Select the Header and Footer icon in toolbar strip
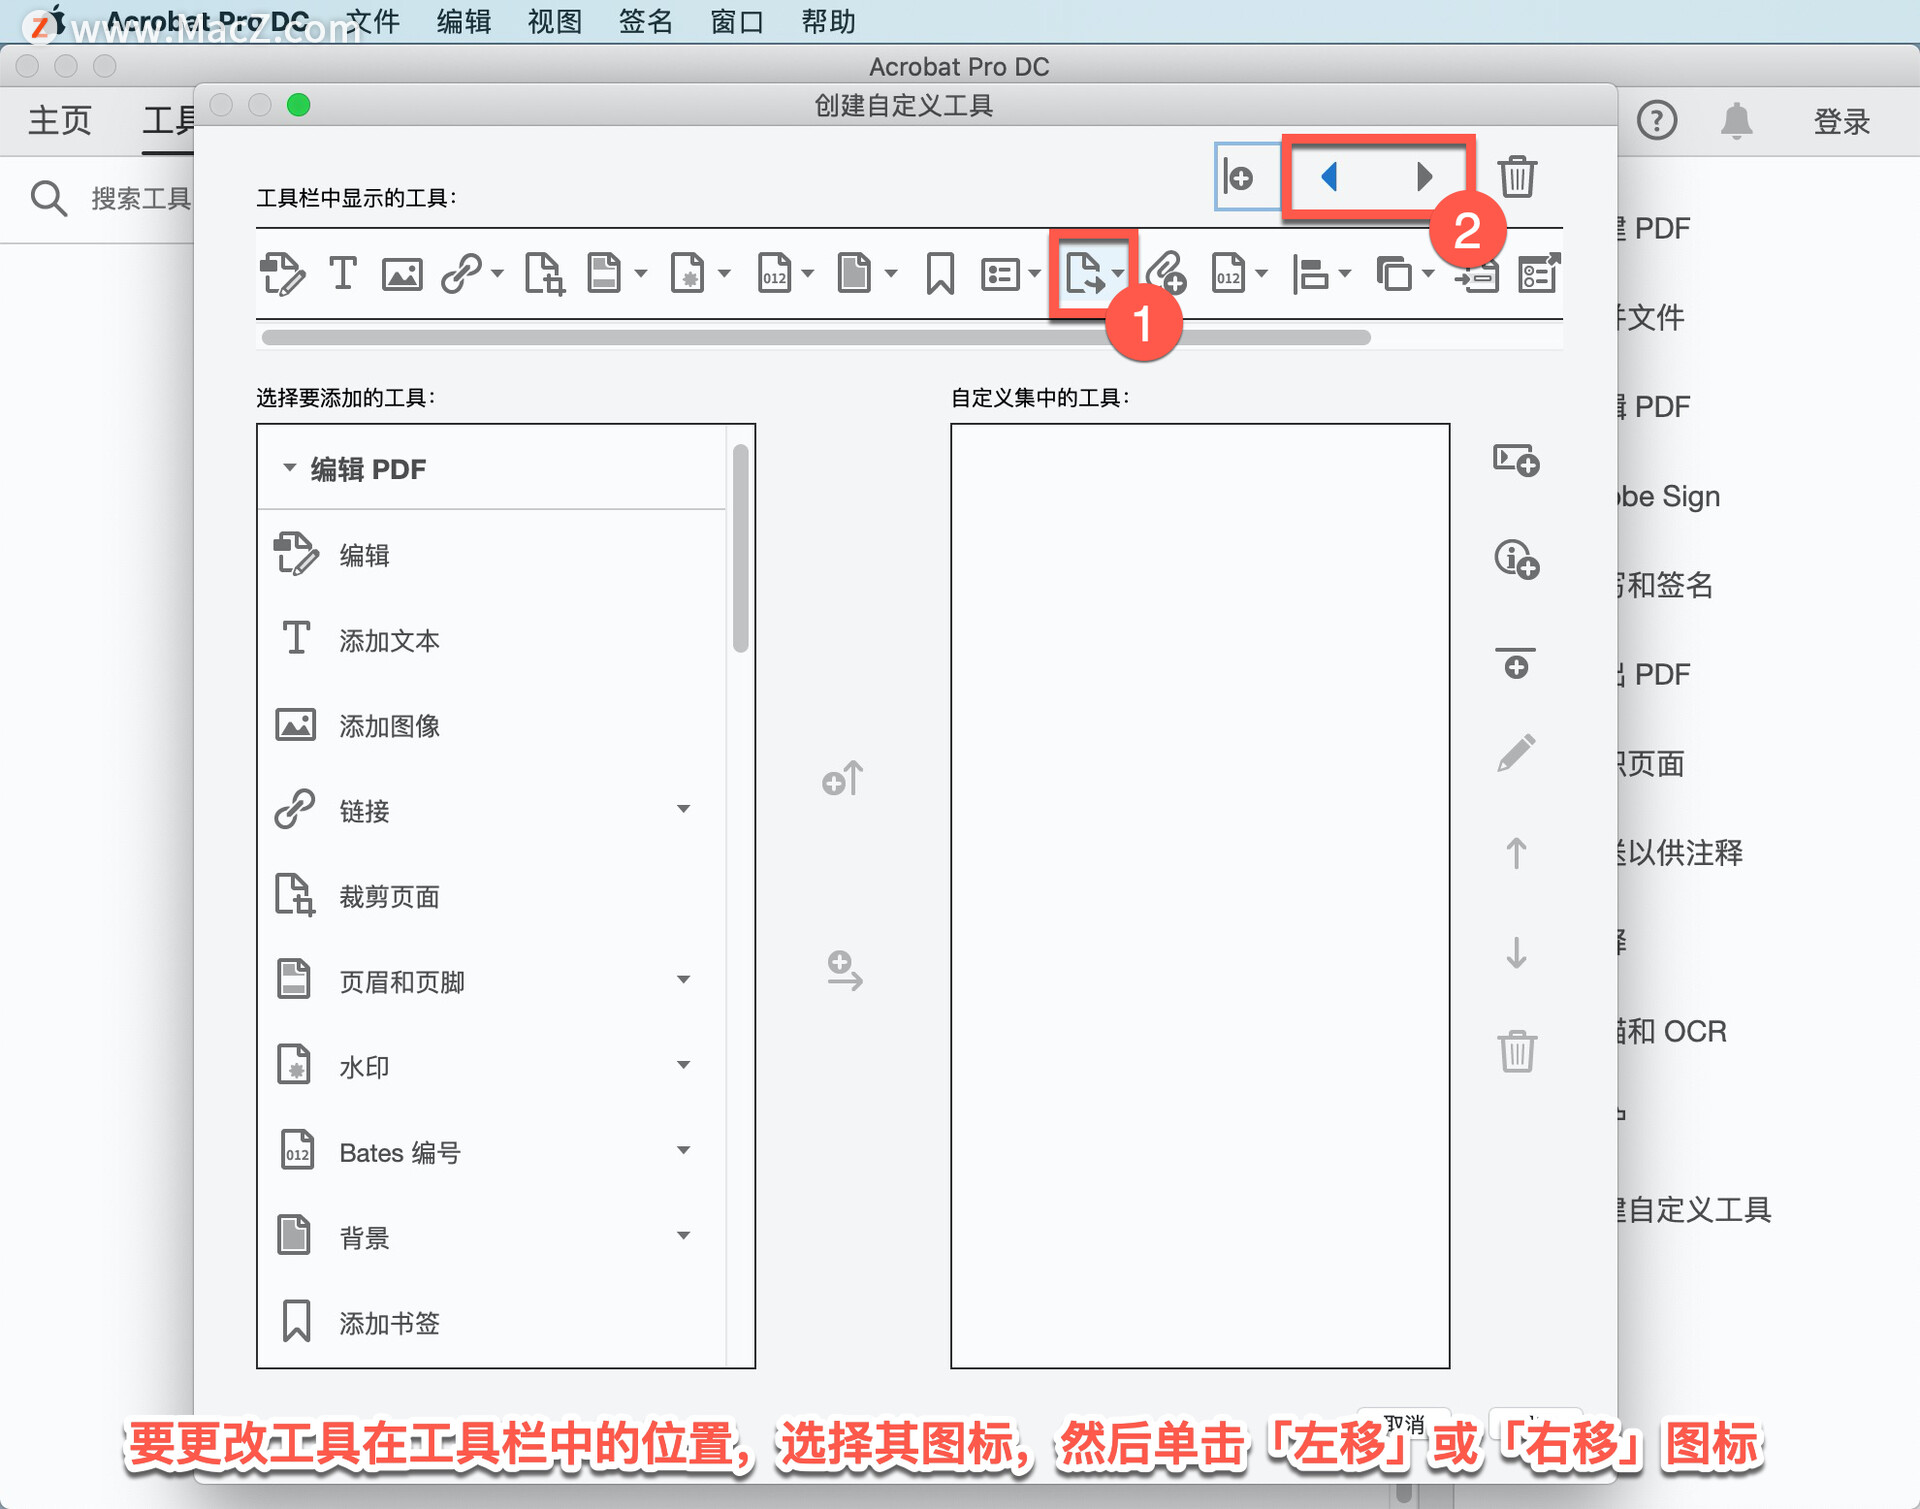Viewport: 1920px width, 1509px height. [604, 273]
